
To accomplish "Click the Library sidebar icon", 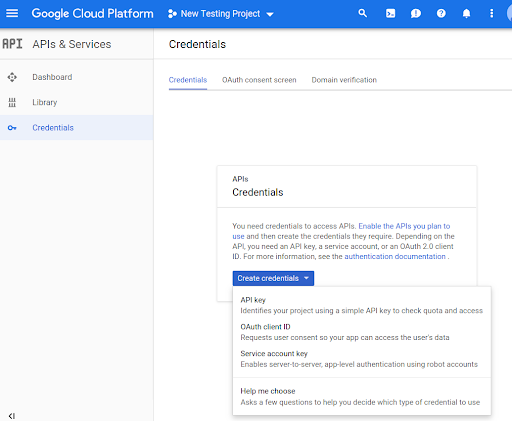I will pyautogui.click(x=12, y=102).
